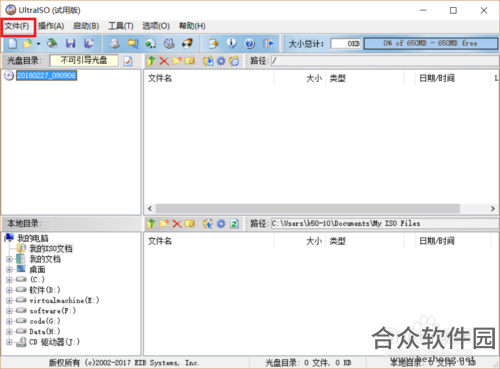Click red Delete X in local directory toolbar

(177, 223)
